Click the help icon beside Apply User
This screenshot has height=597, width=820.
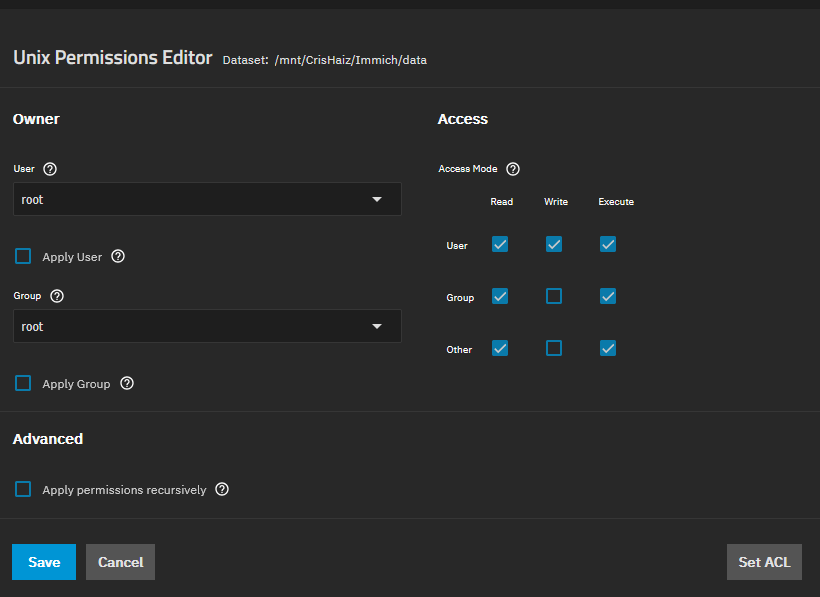tap(118, 257)
